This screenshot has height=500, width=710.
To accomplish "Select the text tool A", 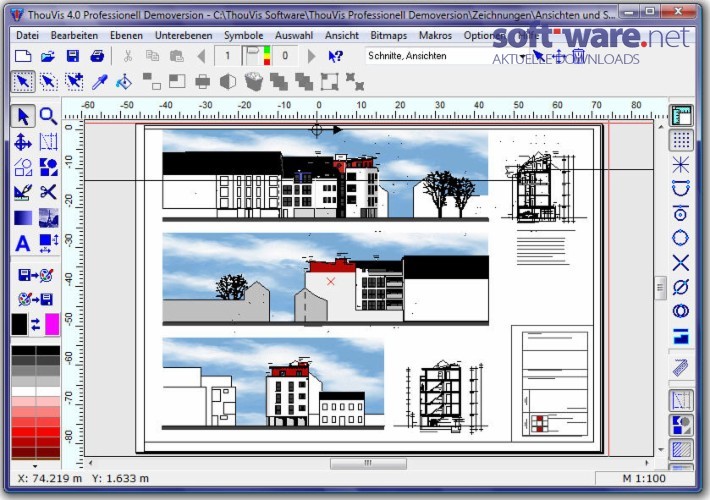I will pyautogui.click(x=23, y=244).
